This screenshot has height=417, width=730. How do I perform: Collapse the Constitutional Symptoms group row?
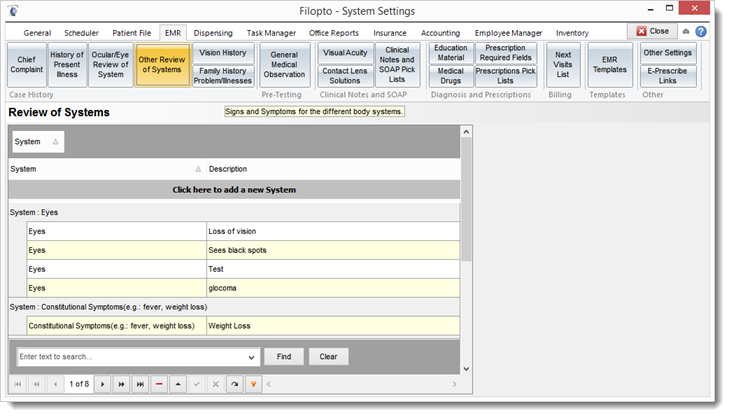click(234, 307)
